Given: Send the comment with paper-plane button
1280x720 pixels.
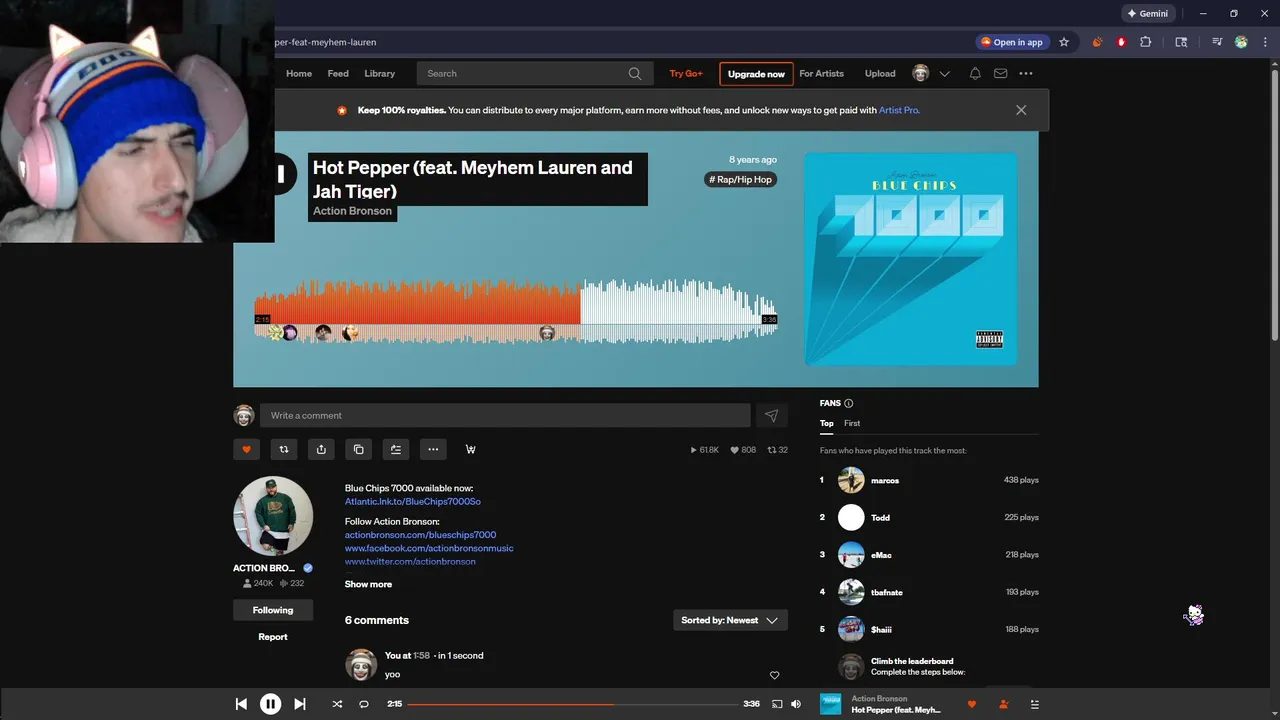Looking at the screenshot, I should [x=771, y=415].
